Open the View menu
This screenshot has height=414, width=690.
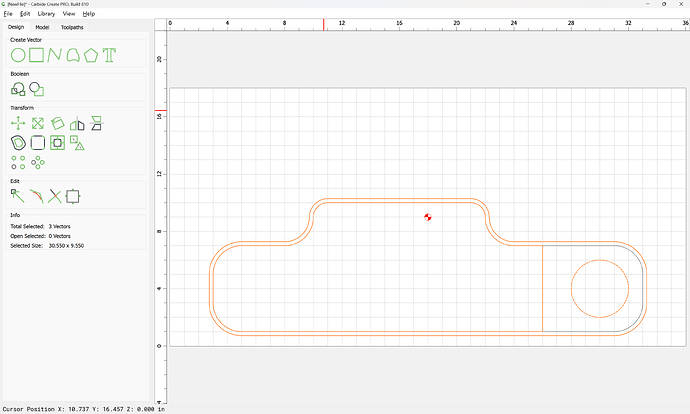[x=69, y=14]
